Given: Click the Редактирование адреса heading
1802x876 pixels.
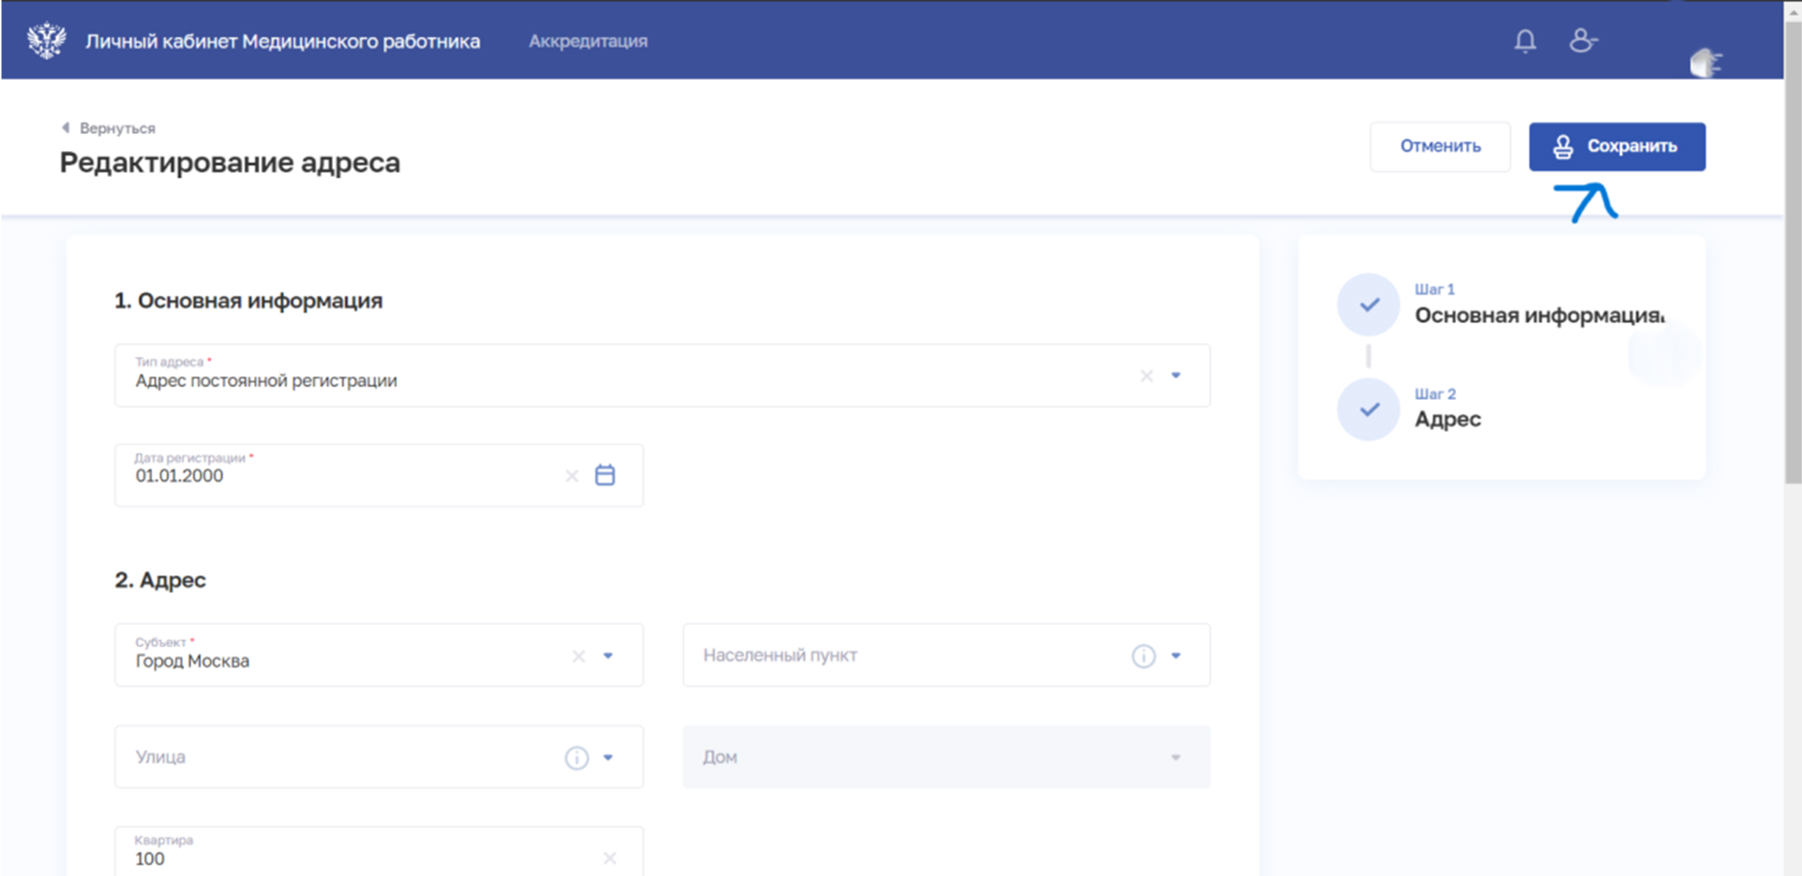Looking at the screenshot, I should (x=230, y=162).
